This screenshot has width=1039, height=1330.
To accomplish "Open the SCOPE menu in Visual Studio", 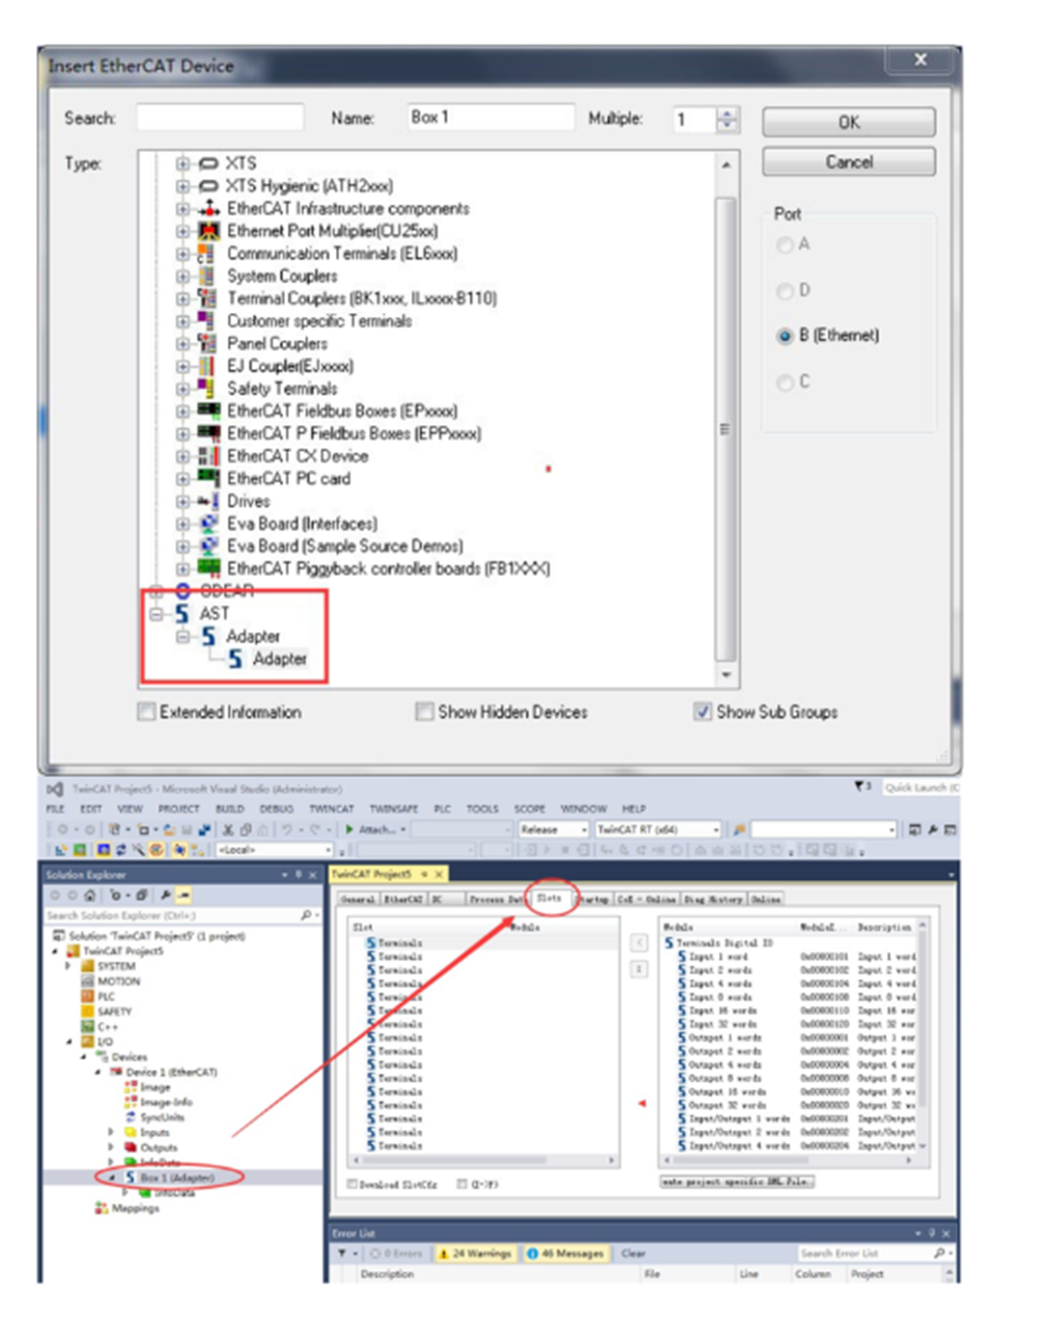I will click(x=529, y=809).
